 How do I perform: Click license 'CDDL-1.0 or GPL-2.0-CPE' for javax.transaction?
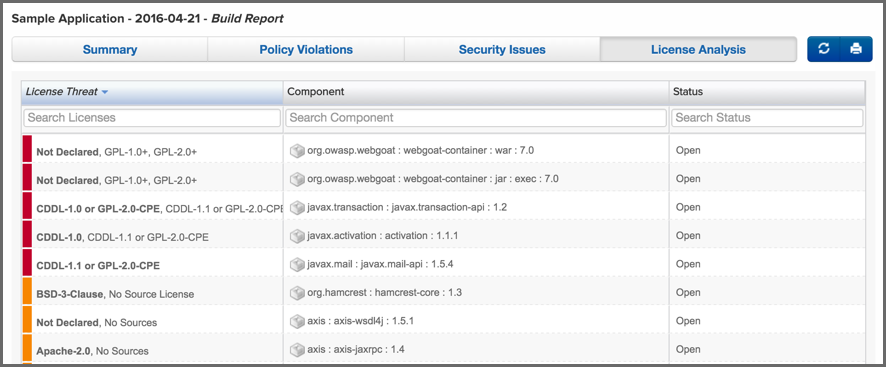click(x=98, y=209)
